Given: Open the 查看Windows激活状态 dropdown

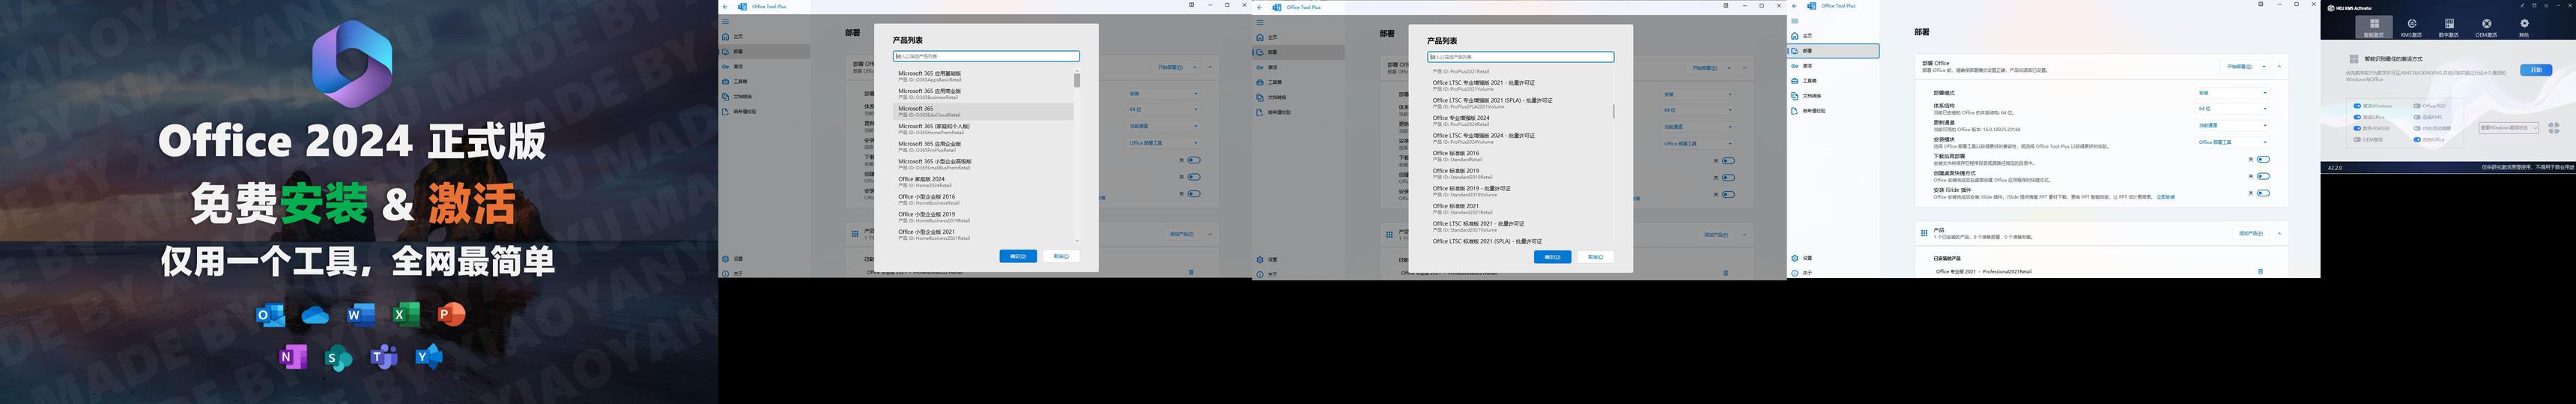Looking at the screenshot, I should (2509, 128).
